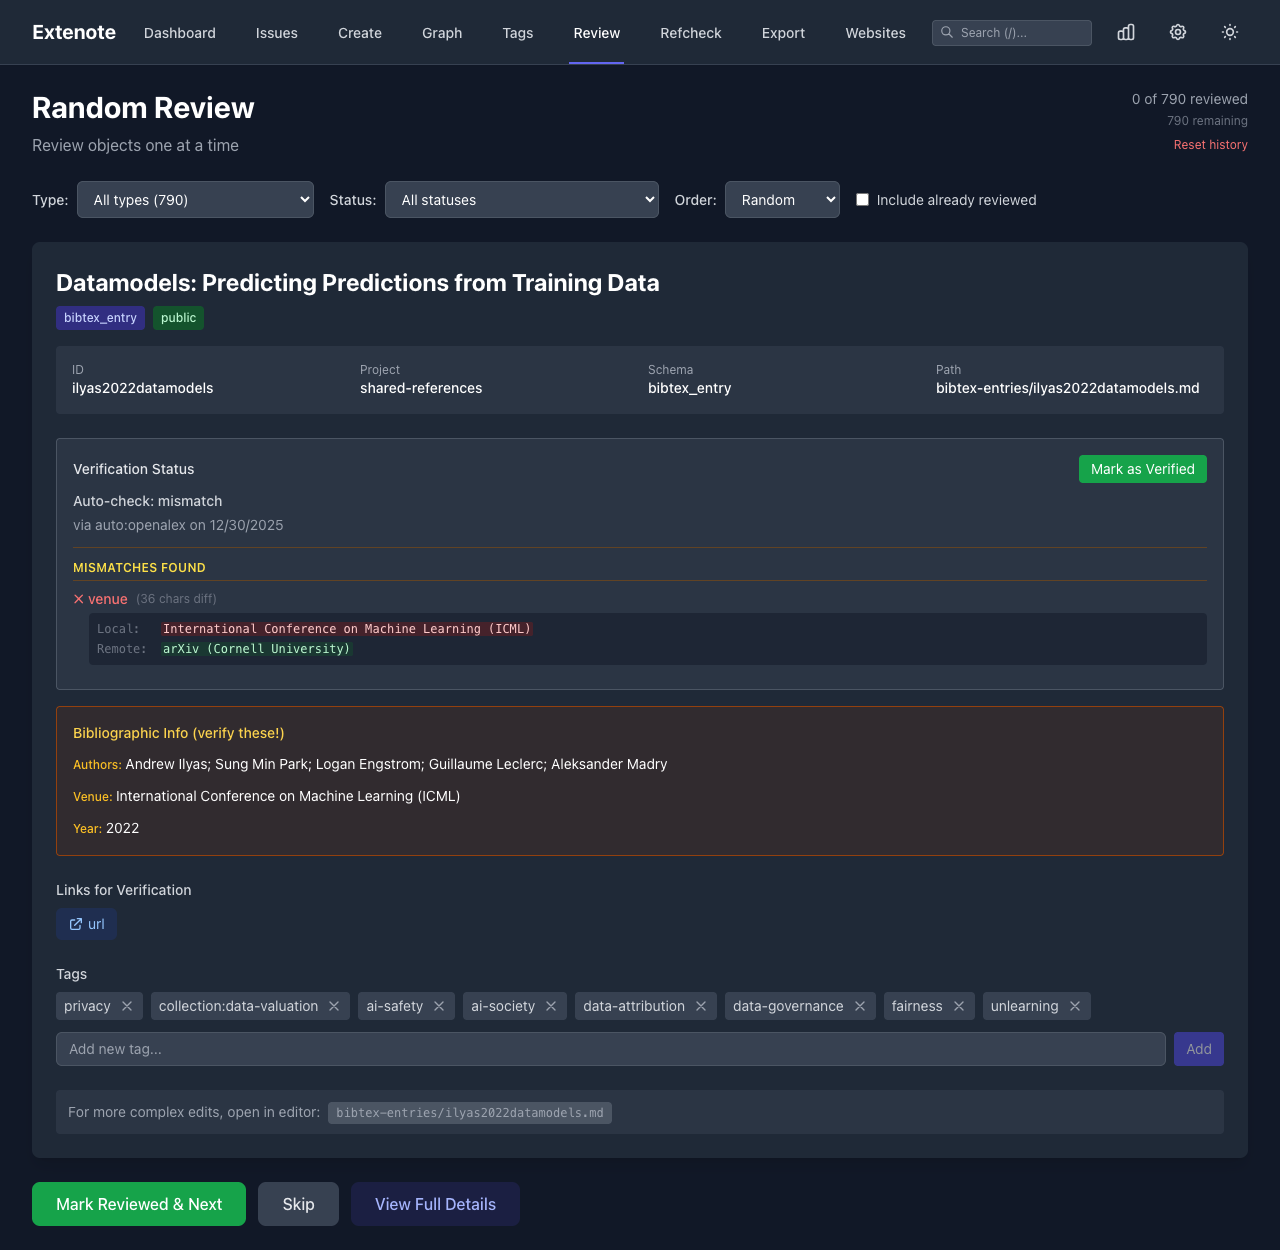Remove the unlearning tag

point(1075,1006)
